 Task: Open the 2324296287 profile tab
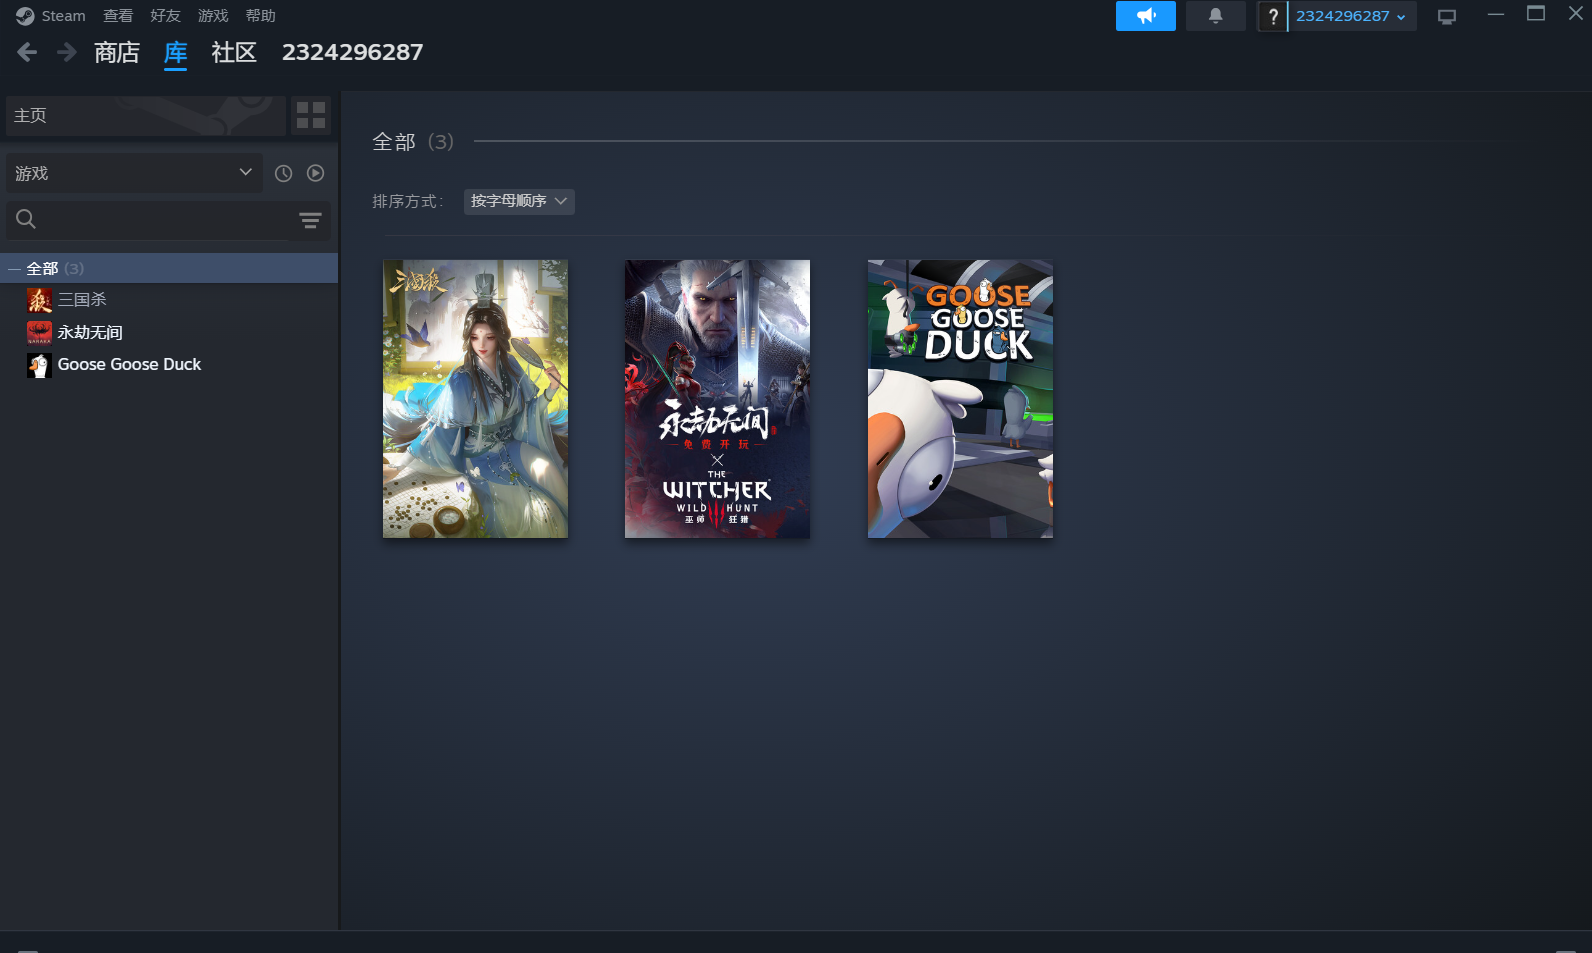click(352, 52)
